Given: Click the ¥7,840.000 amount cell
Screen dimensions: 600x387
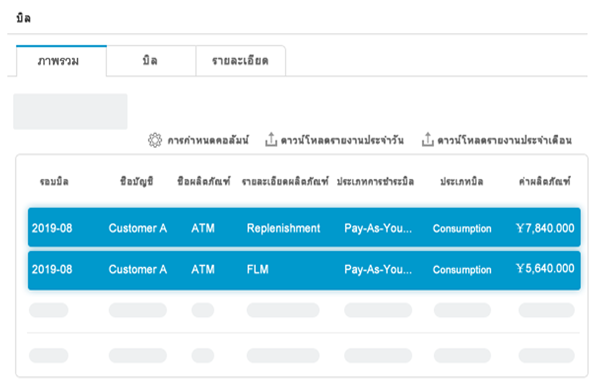Looking at the screenshot, I should [x=545, y=228].
